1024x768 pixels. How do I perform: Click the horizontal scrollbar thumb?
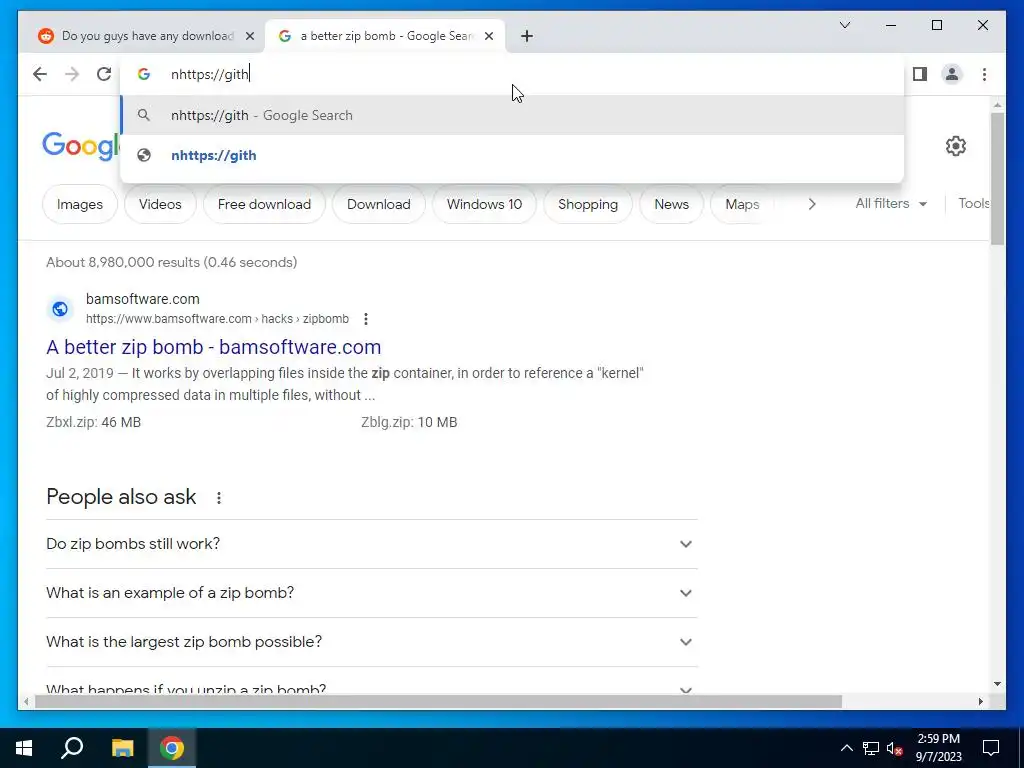click(x=438, y=702)
